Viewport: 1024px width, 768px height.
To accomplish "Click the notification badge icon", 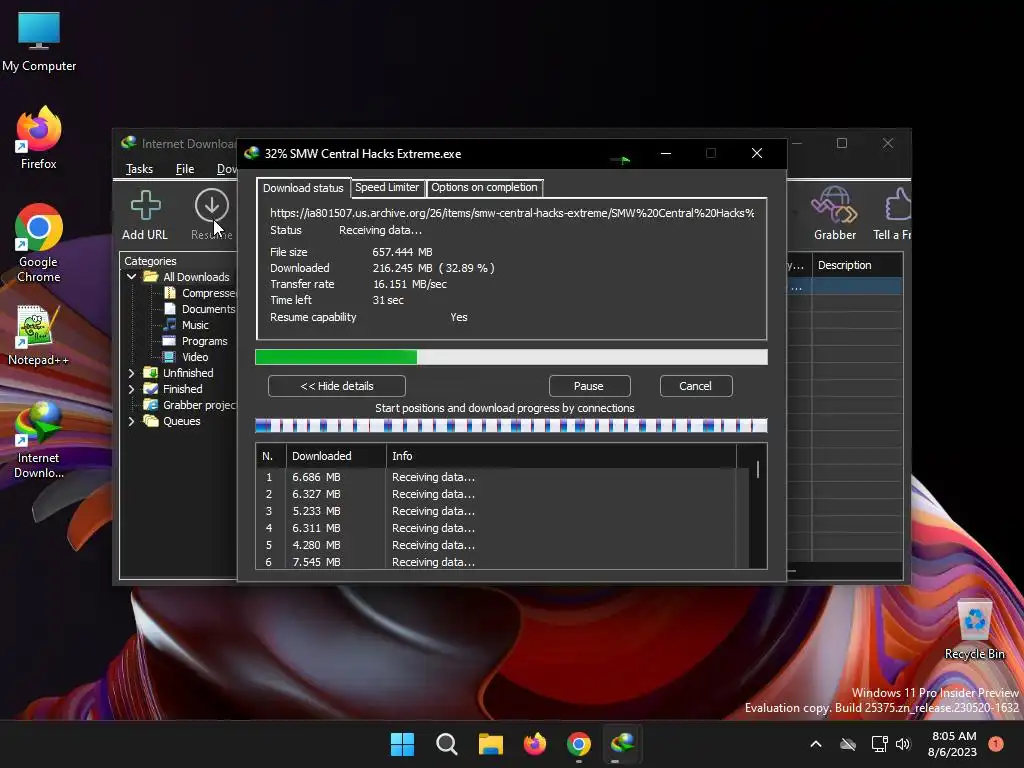I will point(996,743).
